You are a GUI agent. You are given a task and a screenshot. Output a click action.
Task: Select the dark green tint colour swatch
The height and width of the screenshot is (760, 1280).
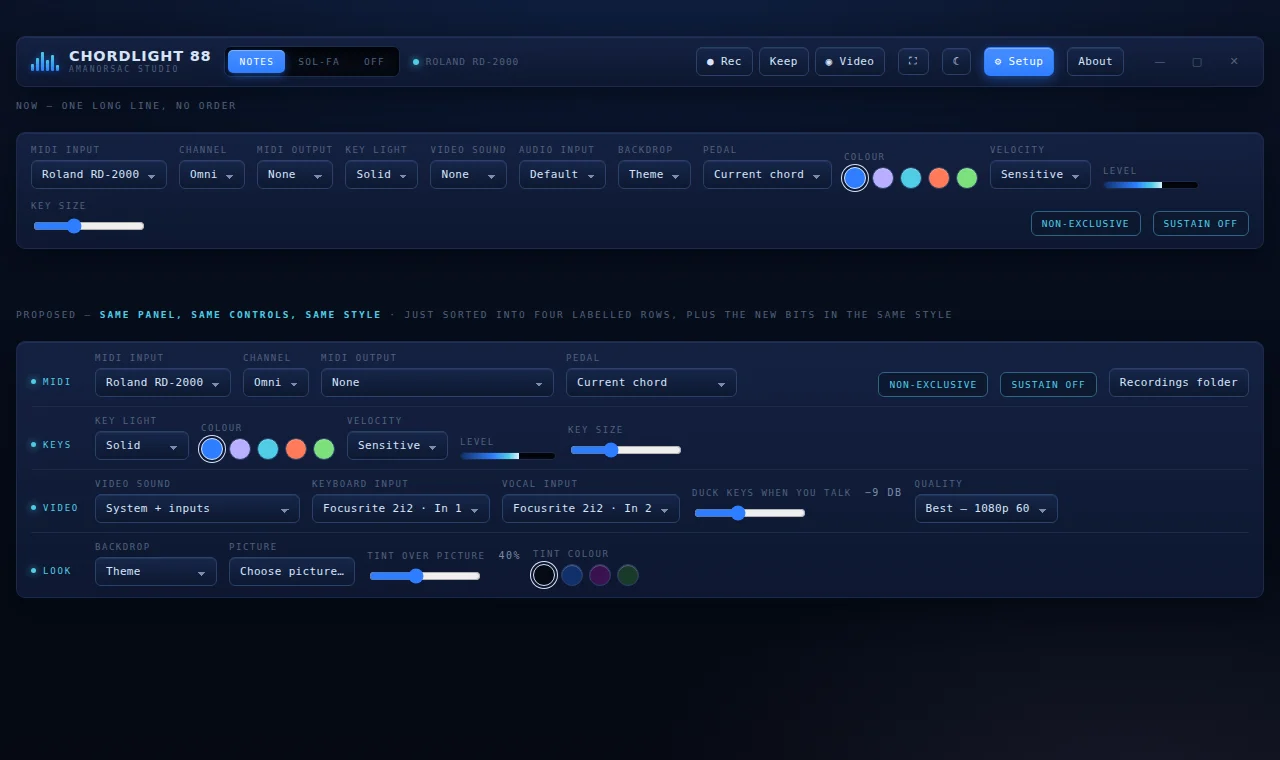click(x=628, y=575)
